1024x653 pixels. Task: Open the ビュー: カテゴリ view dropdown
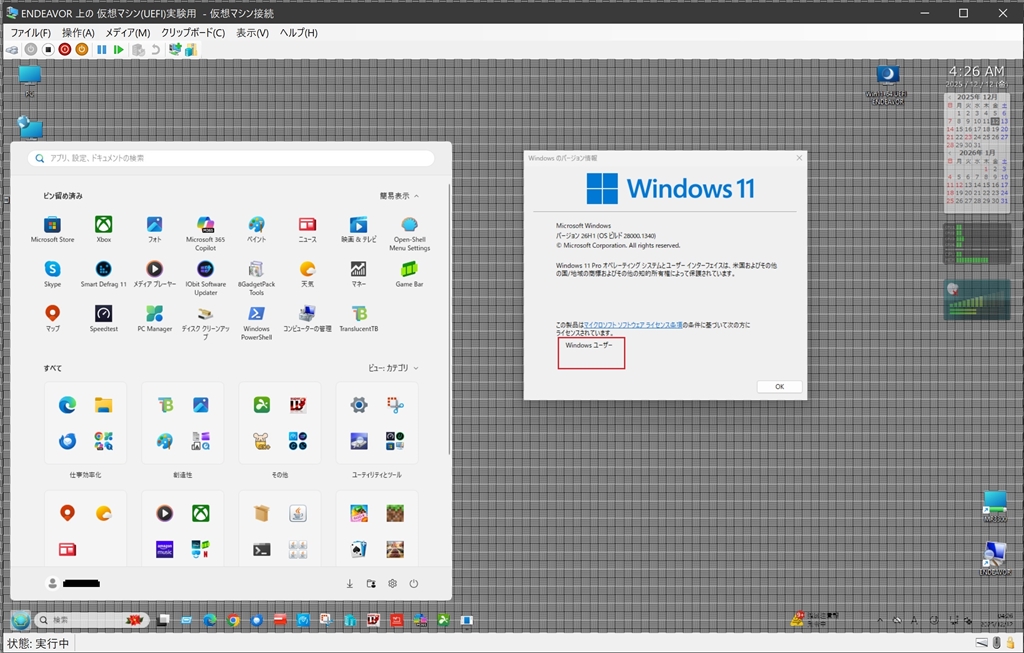pyautogui.click(x=393, y=368)
